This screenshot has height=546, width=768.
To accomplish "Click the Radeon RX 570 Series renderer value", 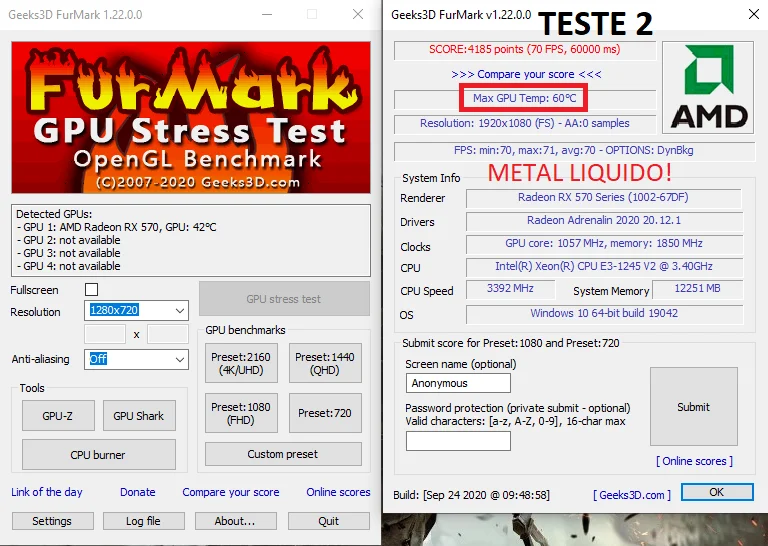I will [x=603, y=197].
